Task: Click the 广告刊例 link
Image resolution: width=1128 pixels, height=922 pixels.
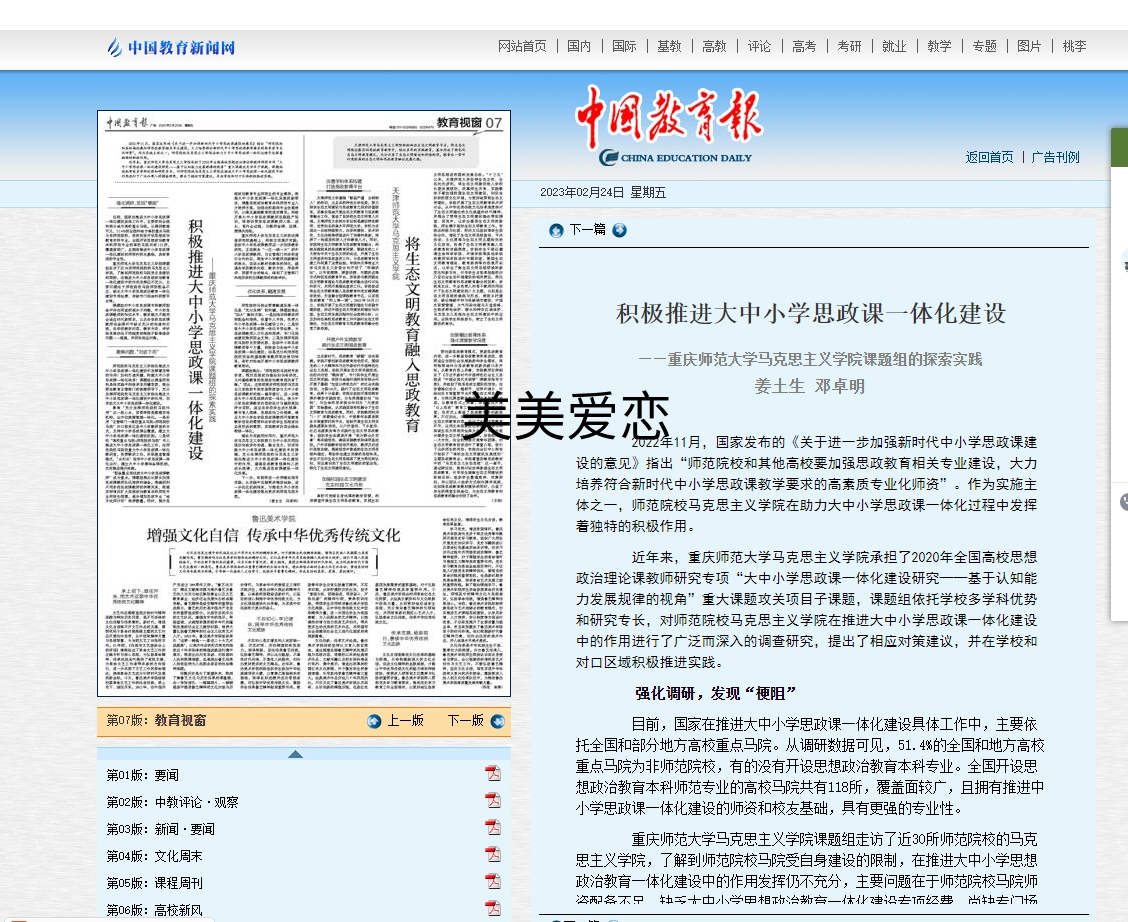Action: pos(1055,157)
